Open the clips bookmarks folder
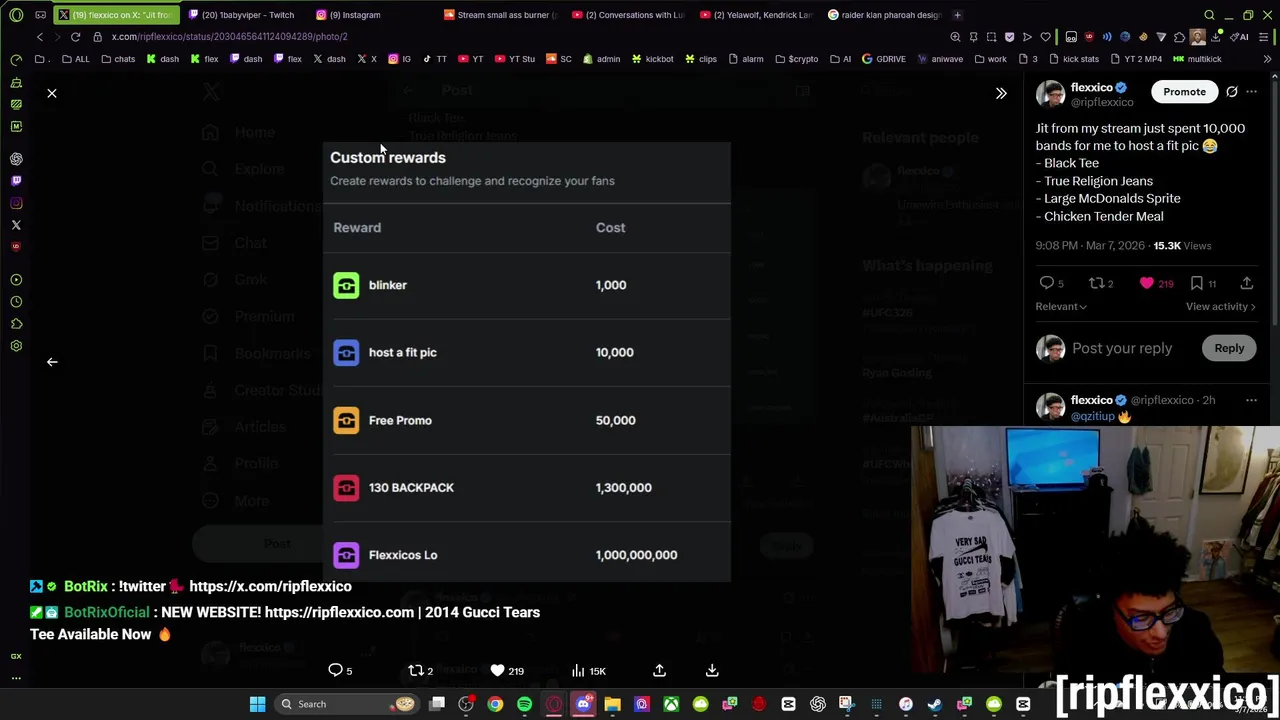 [x=700, y=59]
